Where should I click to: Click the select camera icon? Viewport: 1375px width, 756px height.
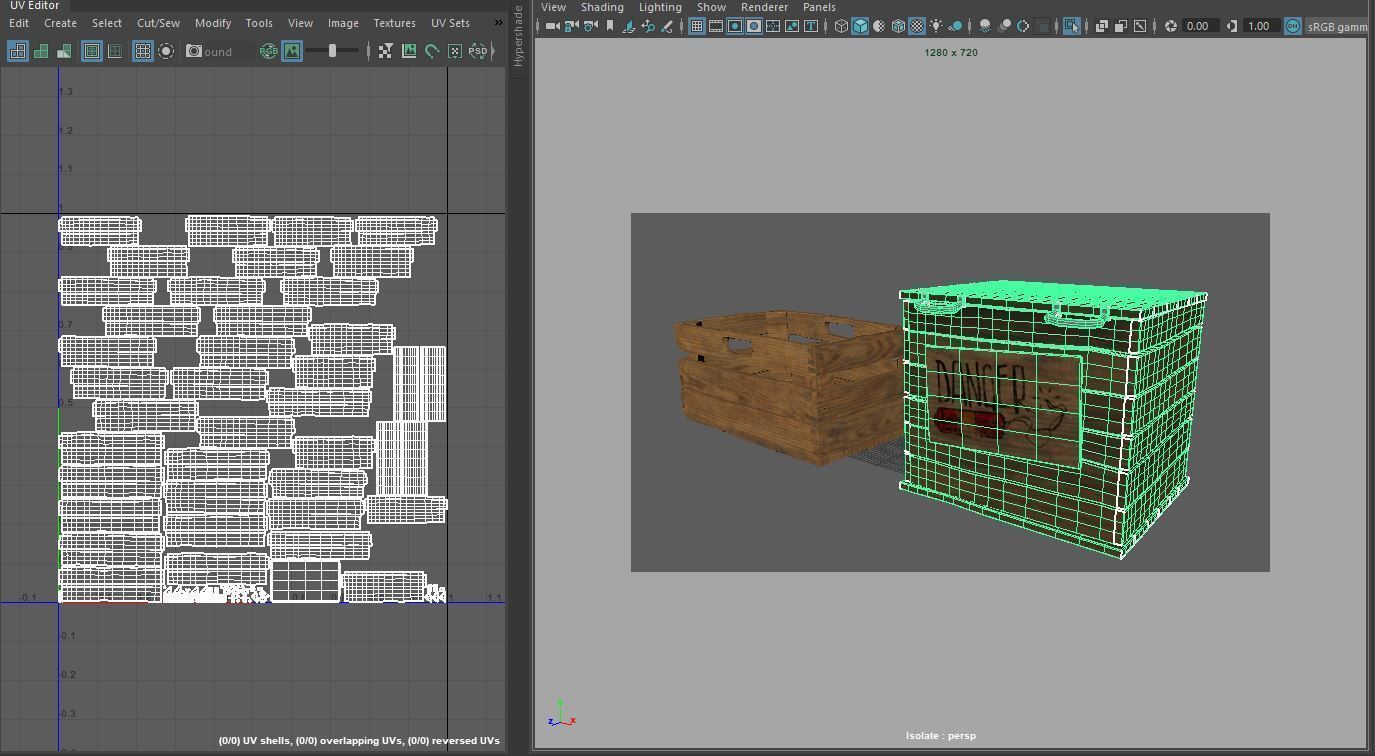pyautogui.click(x=552, y=26)
